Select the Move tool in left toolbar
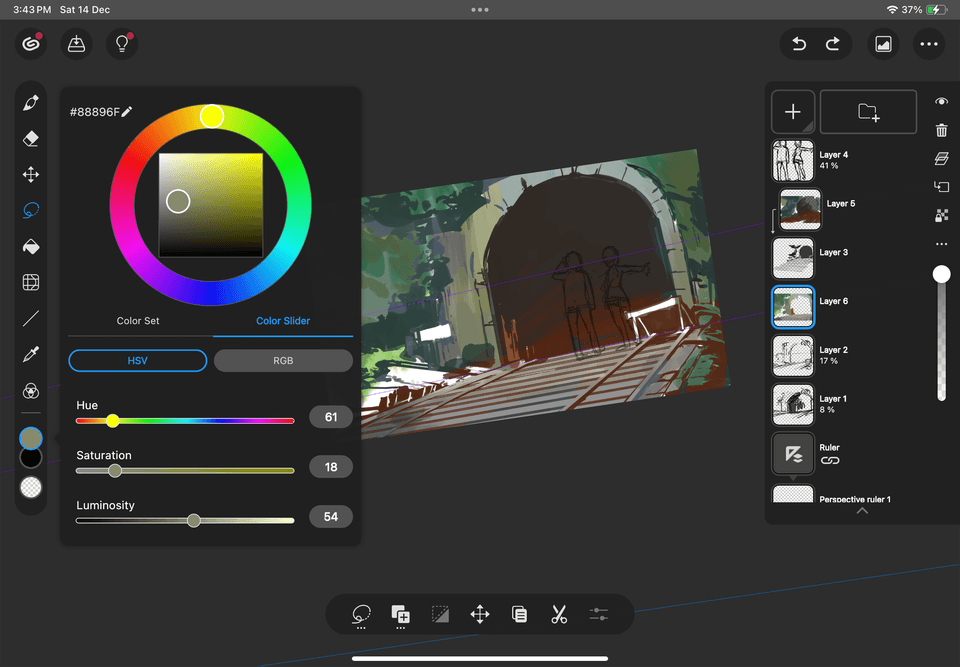Screen dimensions: 960x667 pyautogui.click(x=31, y=175)
